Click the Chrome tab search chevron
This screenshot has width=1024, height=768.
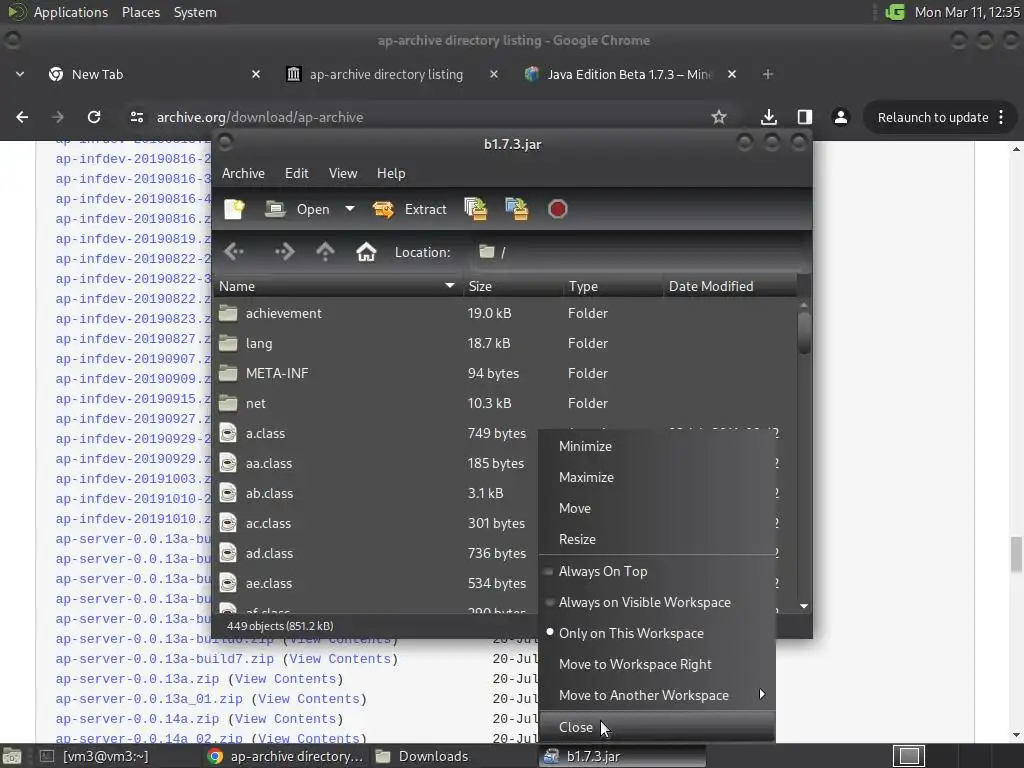point(20,74)
